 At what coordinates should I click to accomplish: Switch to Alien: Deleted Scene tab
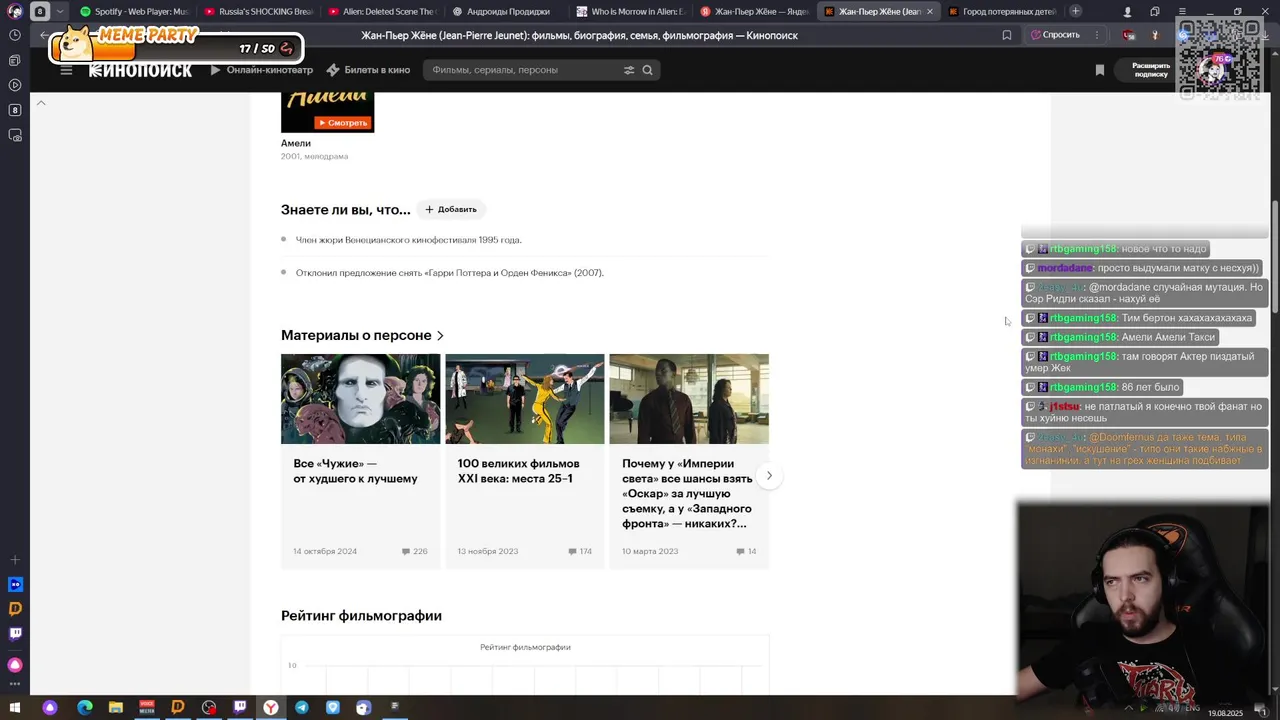tap(381, 11)
